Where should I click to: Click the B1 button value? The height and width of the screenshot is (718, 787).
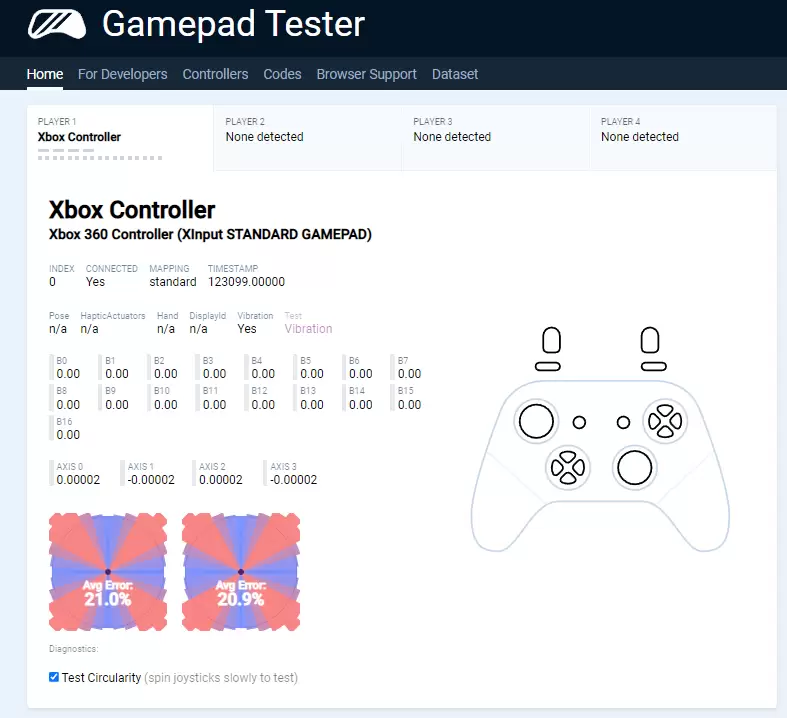click(x=117, y=374)
